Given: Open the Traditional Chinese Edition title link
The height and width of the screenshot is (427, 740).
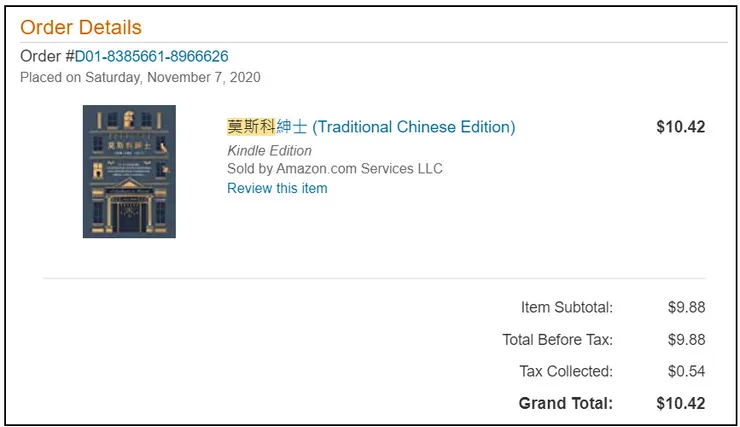Looking at the screenshot, I should click(x=413, y=127).
